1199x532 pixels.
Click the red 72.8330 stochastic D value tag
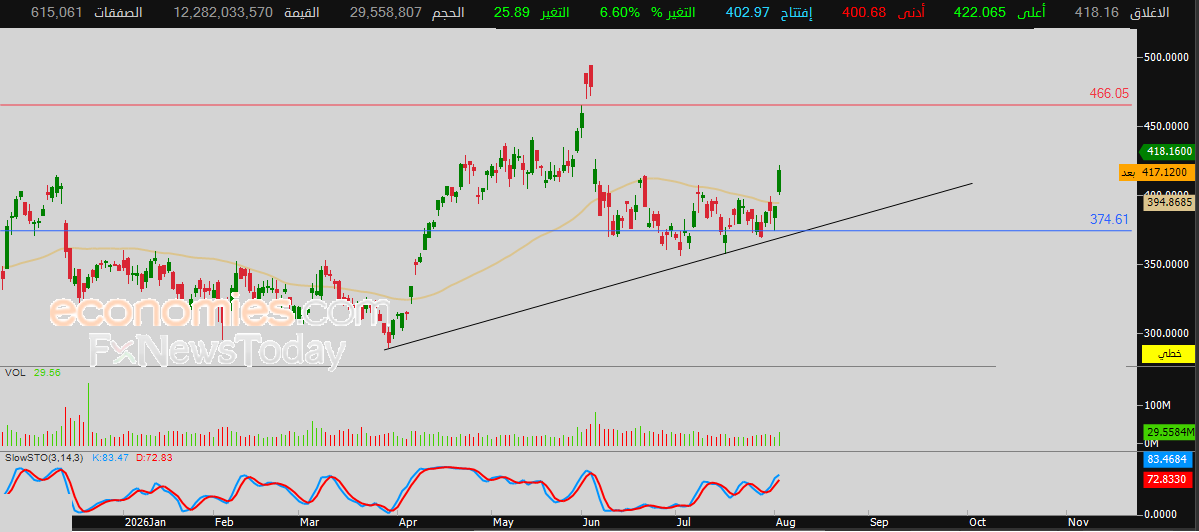1167,479
